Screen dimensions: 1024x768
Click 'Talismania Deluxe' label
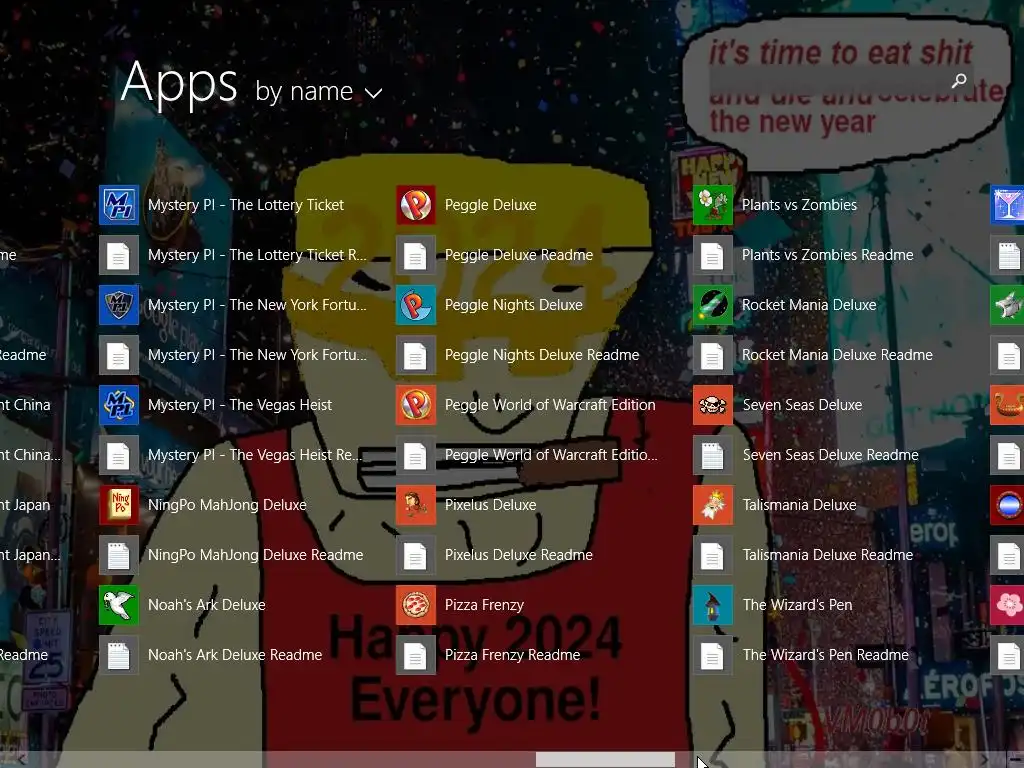tap(799, 505)
